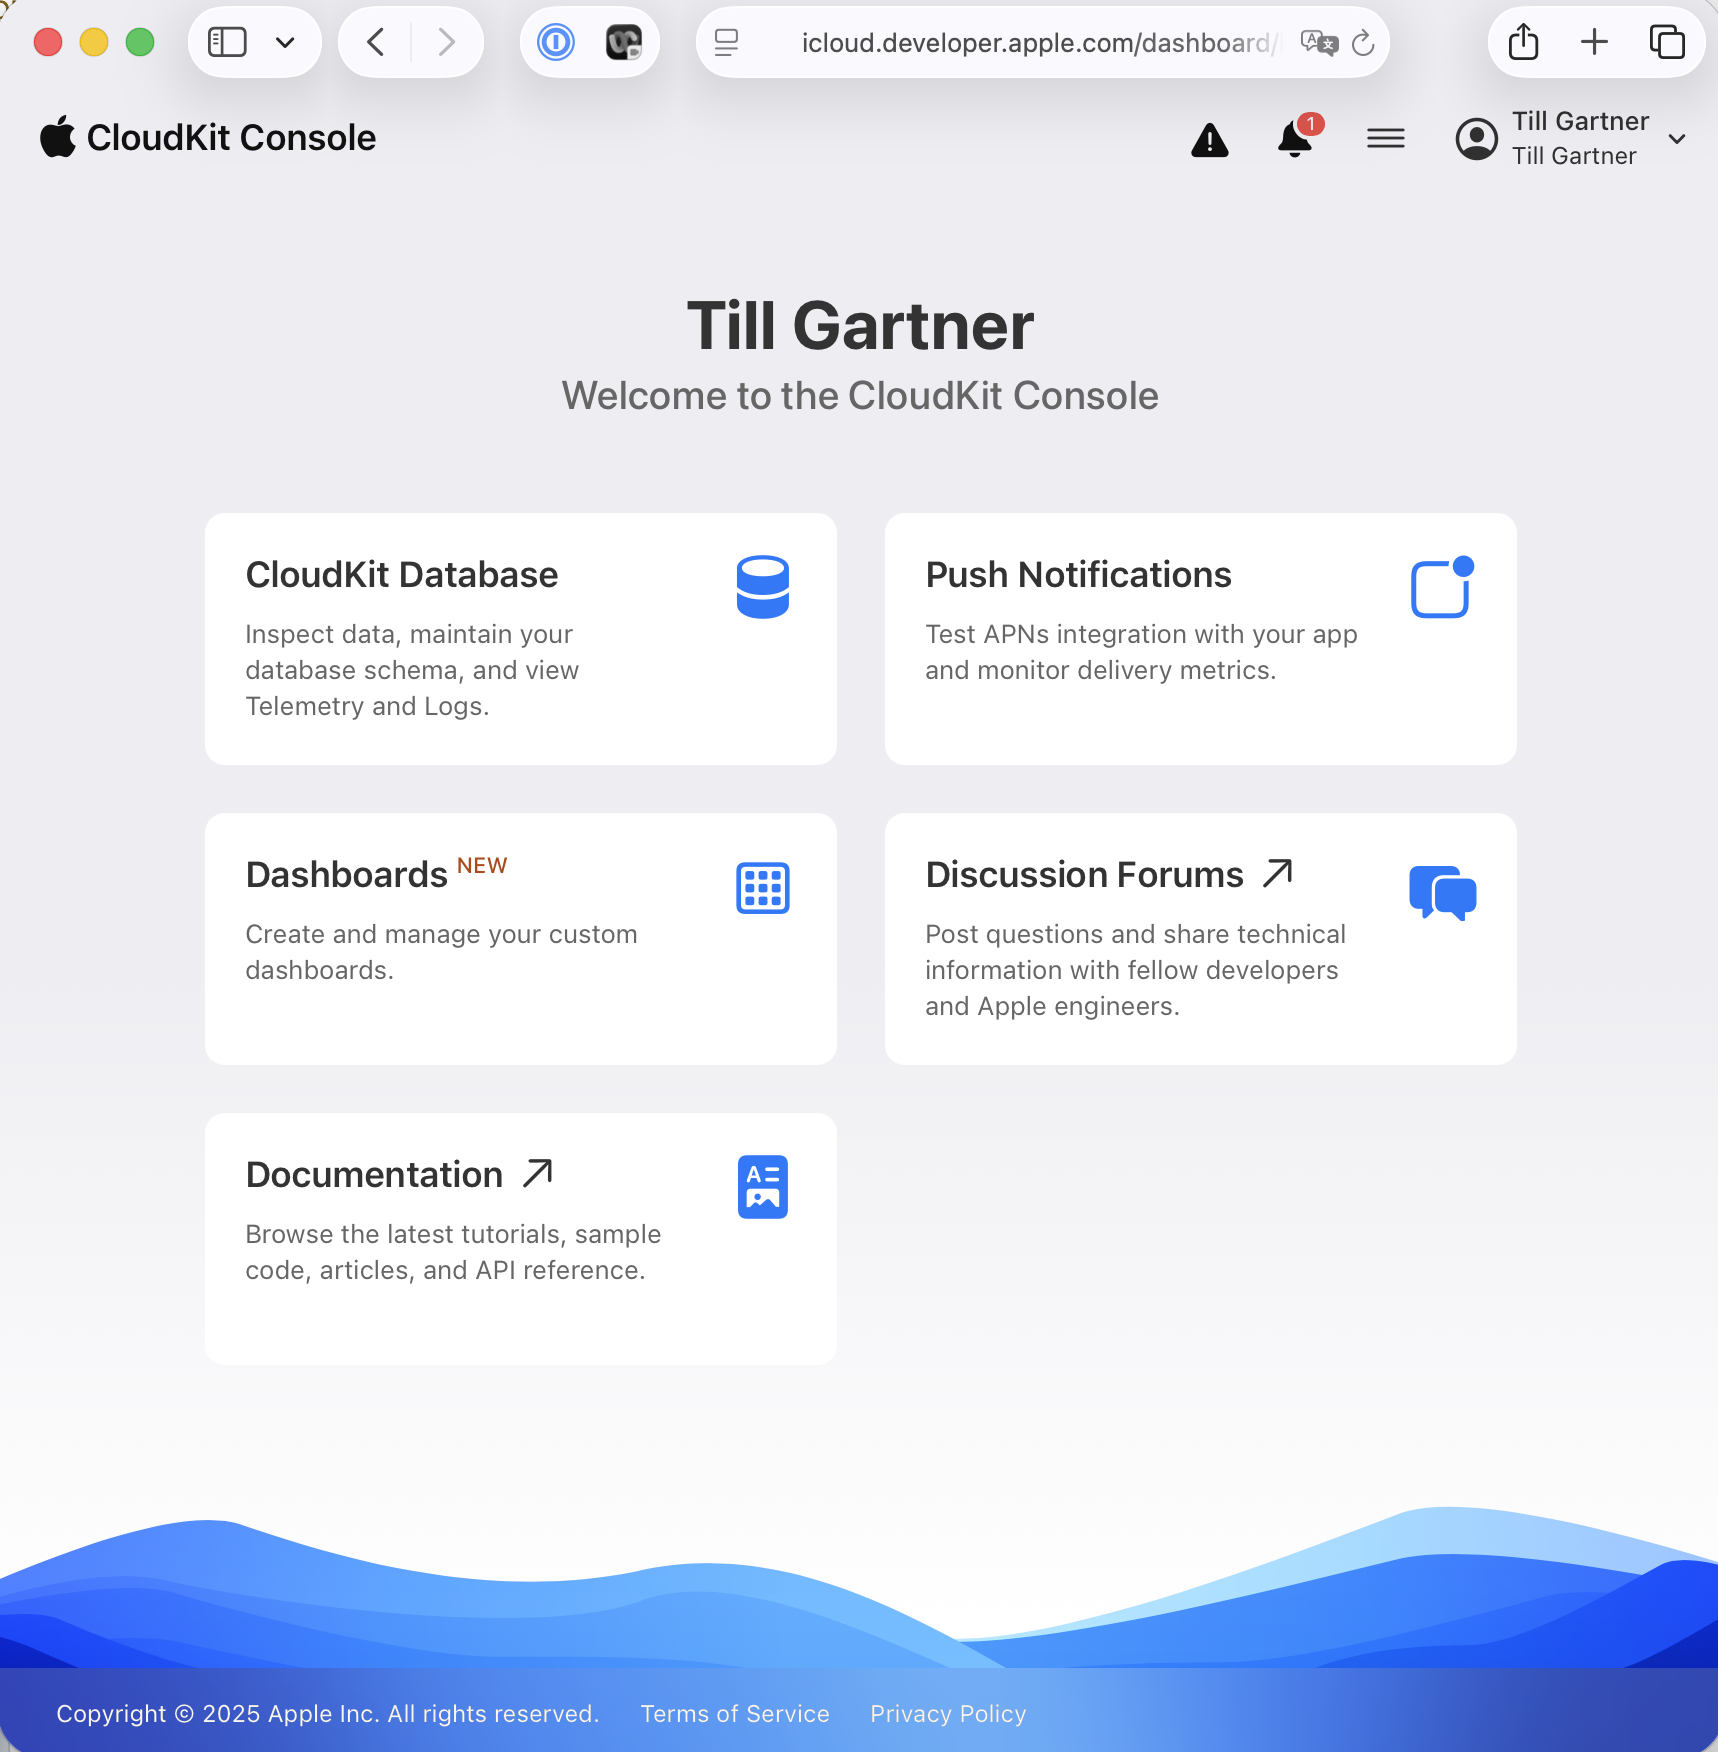Go back to previous page

(x=376, y=42)
